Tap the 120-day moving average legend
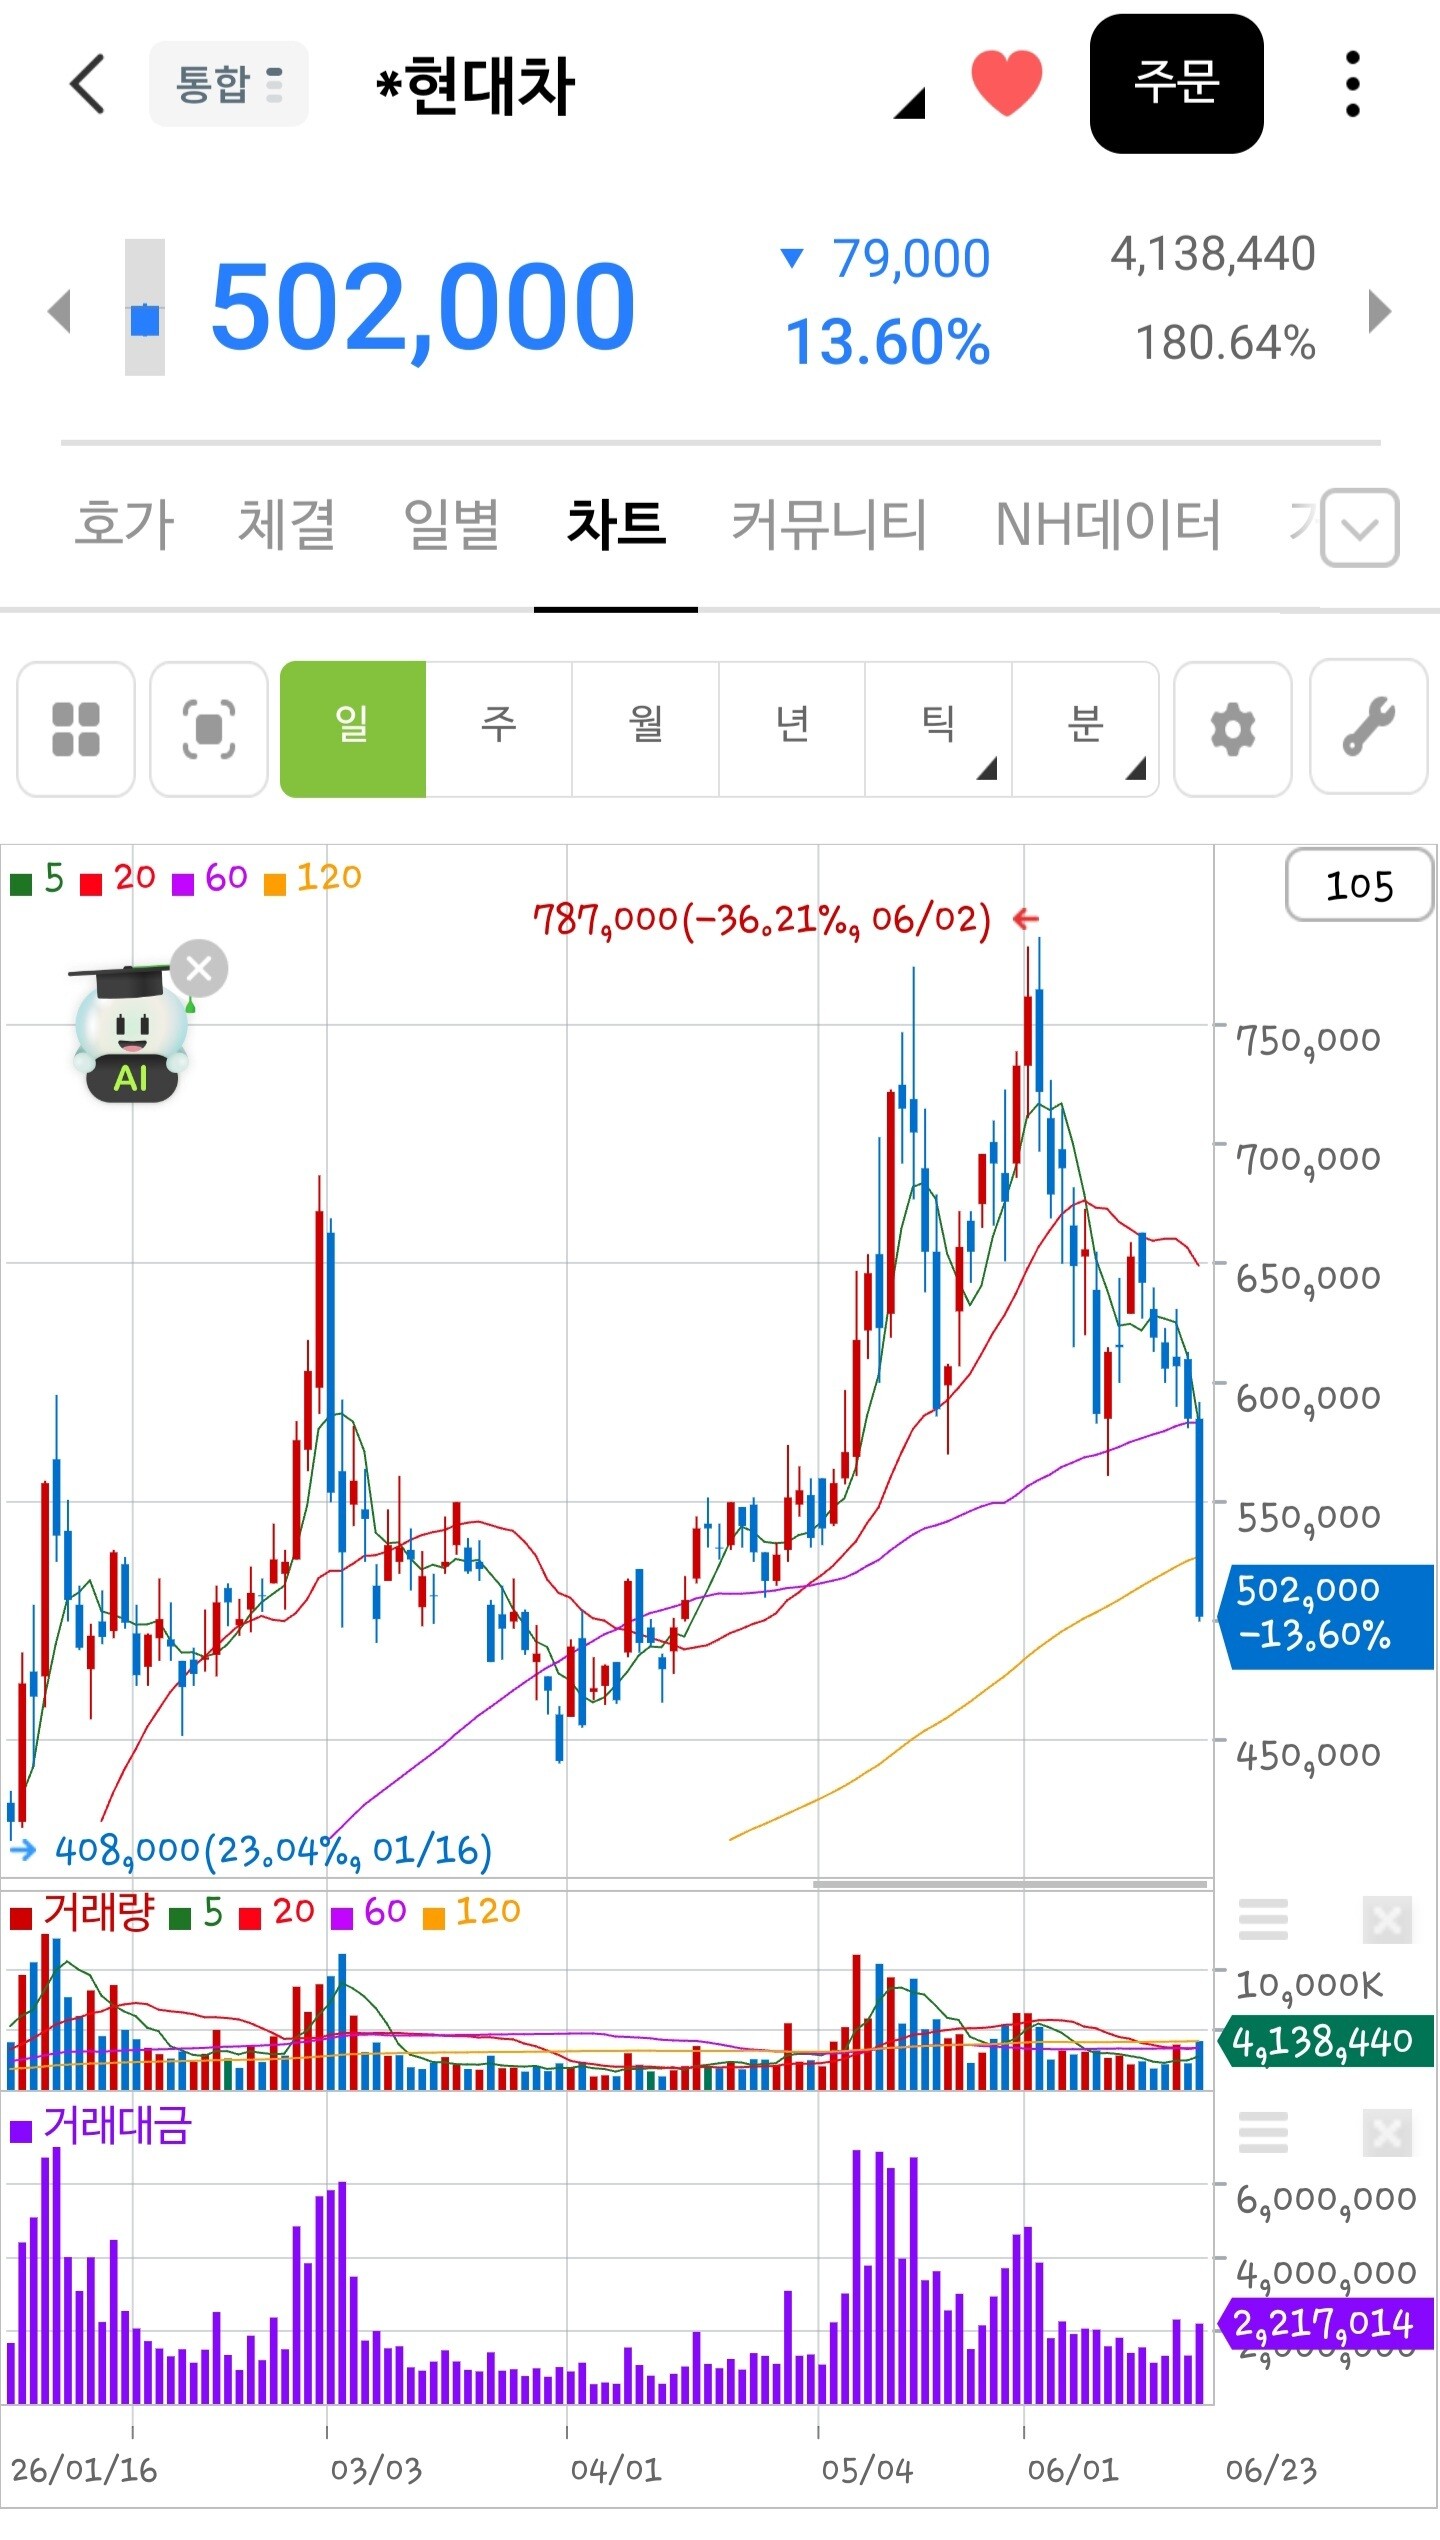Viewport: 1440px width, 2540px height. point(312,879)
